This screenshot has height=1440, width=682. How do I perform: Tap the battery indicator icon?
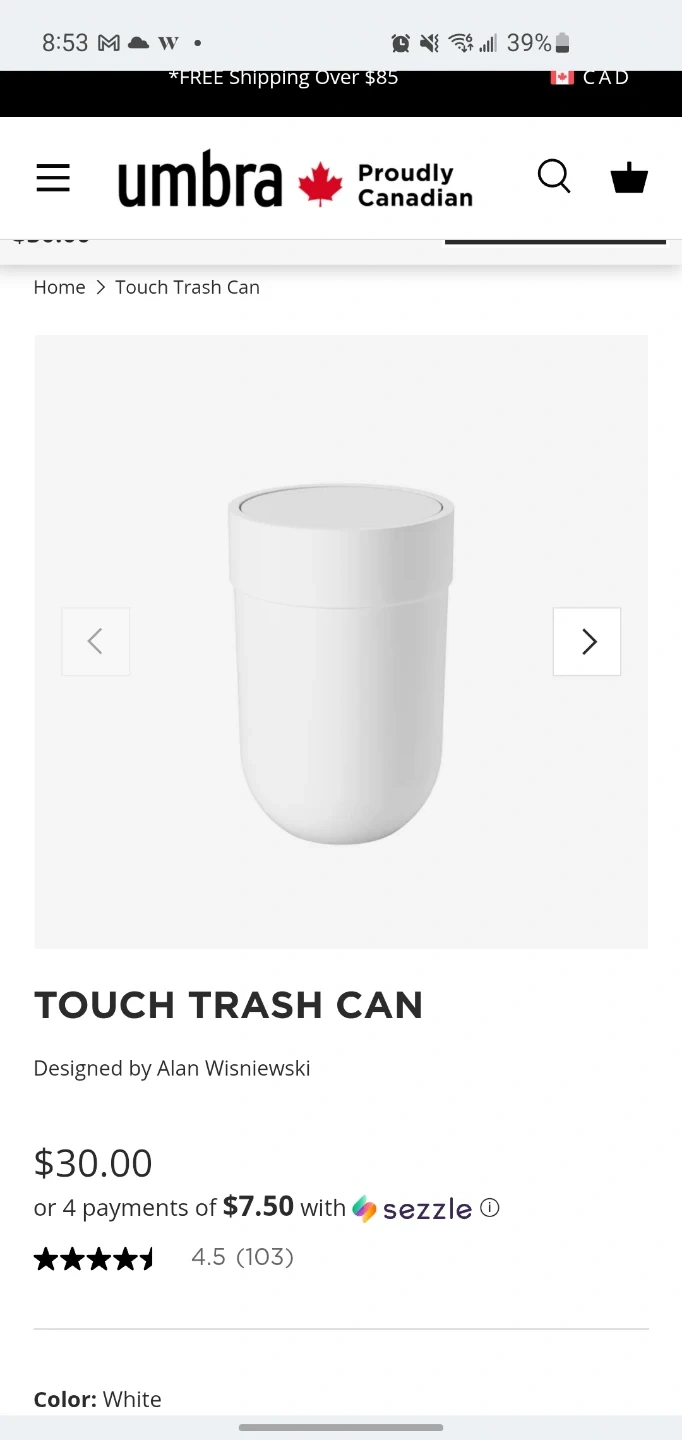tap(563, 43)
